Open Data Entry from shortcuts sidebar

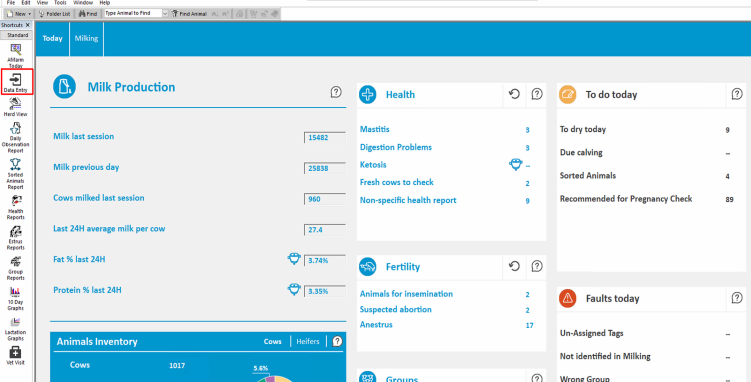(x=16, y=82)
